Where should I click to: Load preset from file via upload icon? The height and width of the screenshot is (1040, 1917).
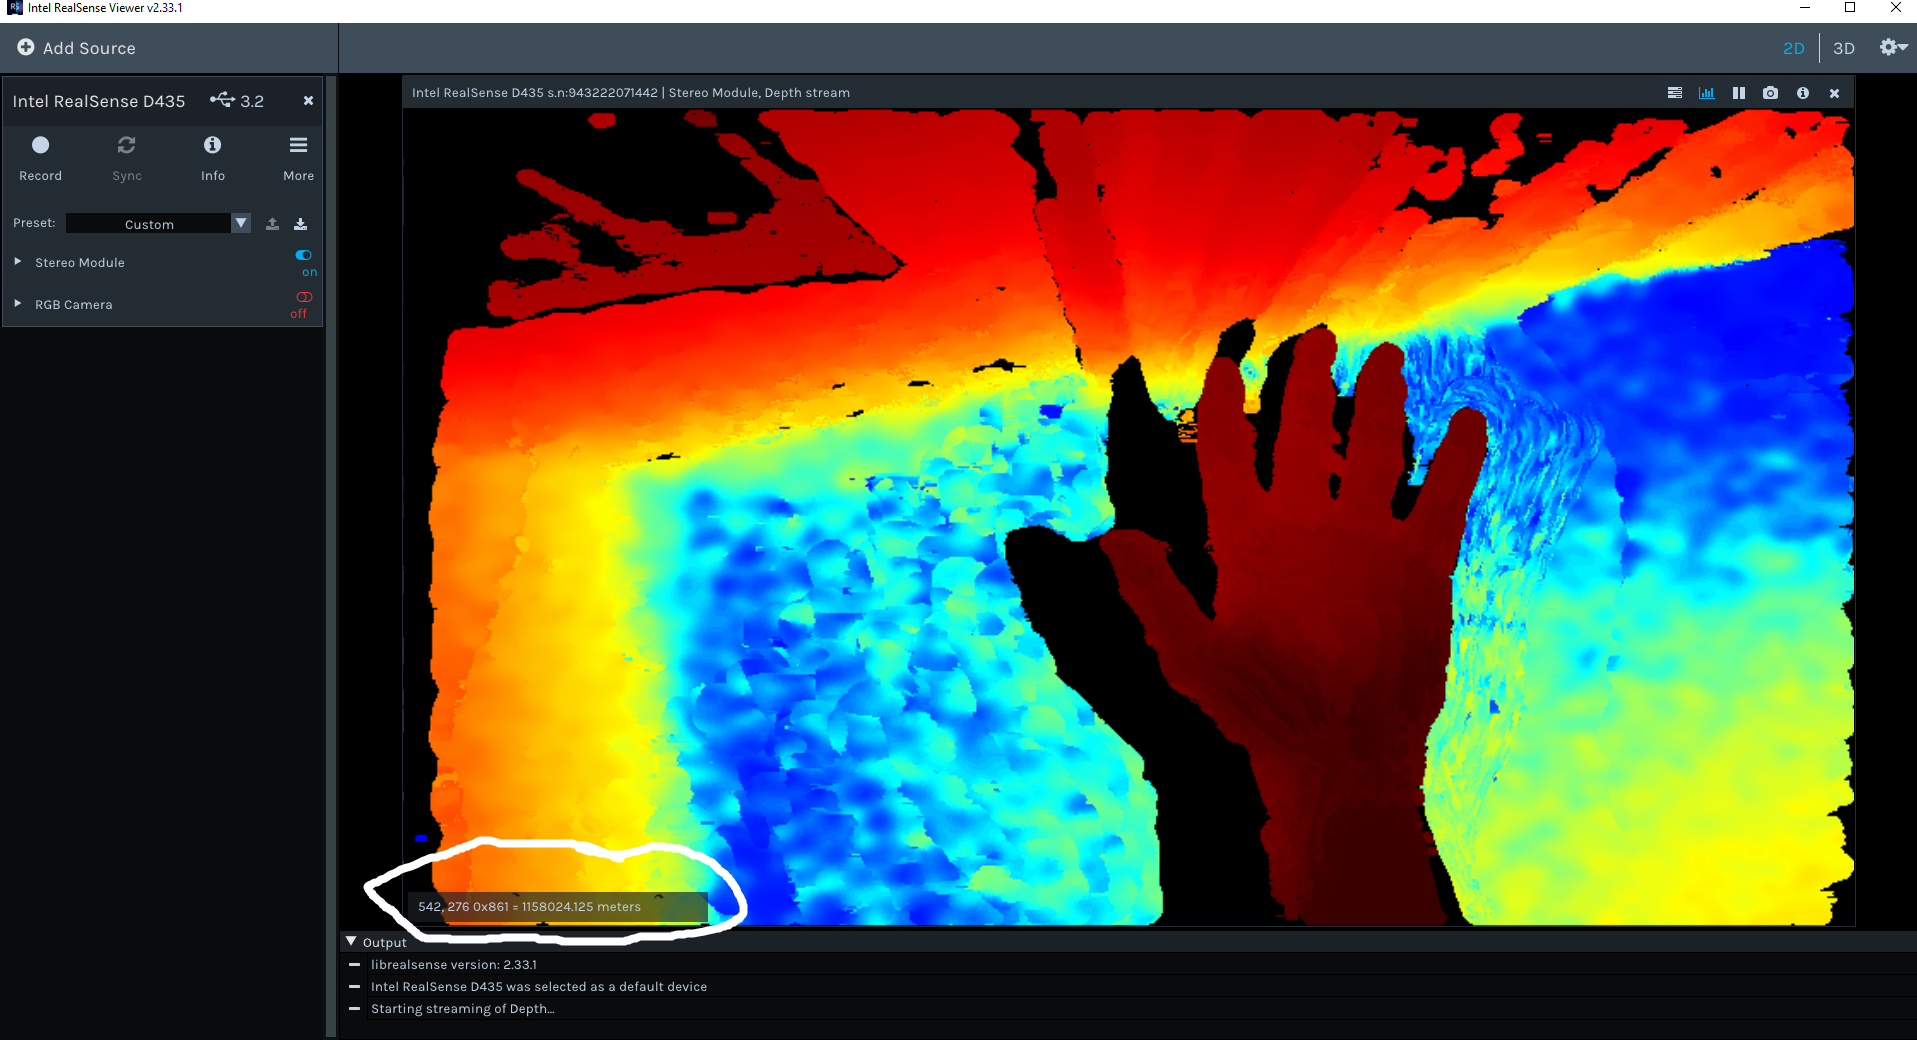(x=272, y=224)
